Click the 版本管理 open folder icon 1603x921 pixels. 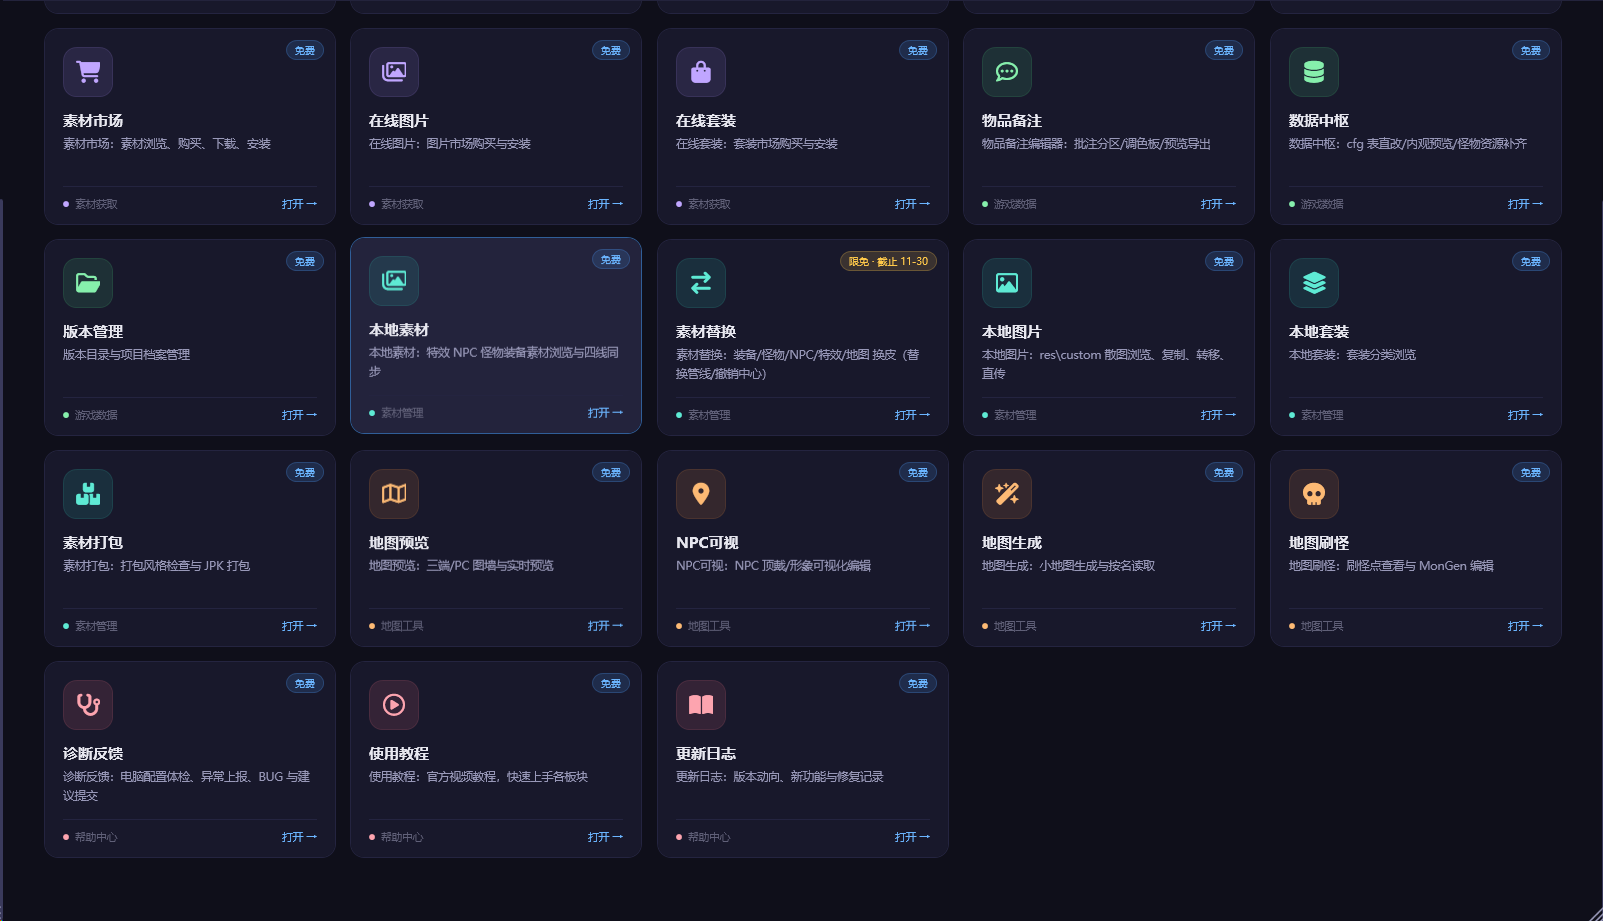tap(88, 283)
